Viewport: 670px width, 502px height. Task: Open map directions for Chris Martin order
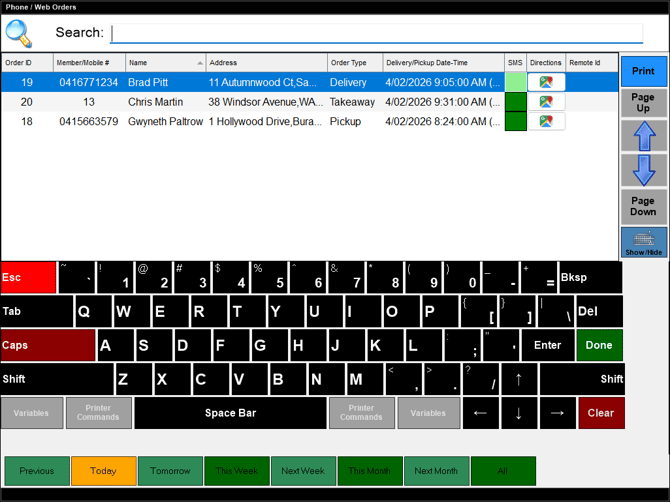[x=546, y=102]
